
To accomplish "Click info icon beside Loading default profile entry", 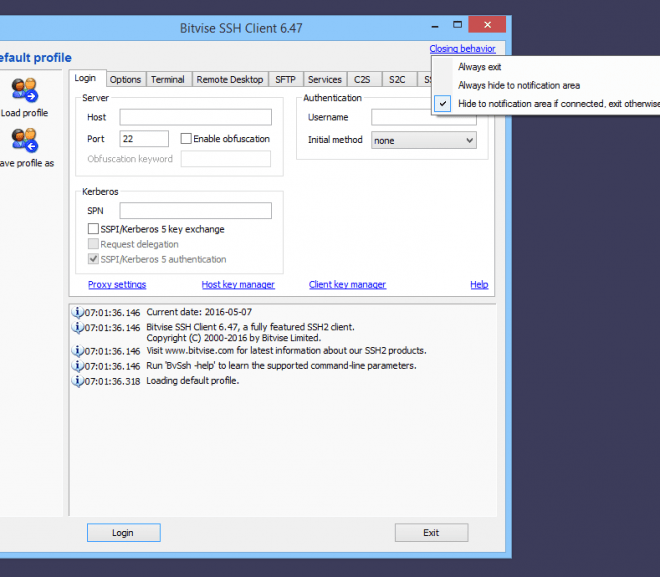I will pyautogui.click(x=77, y=380).
